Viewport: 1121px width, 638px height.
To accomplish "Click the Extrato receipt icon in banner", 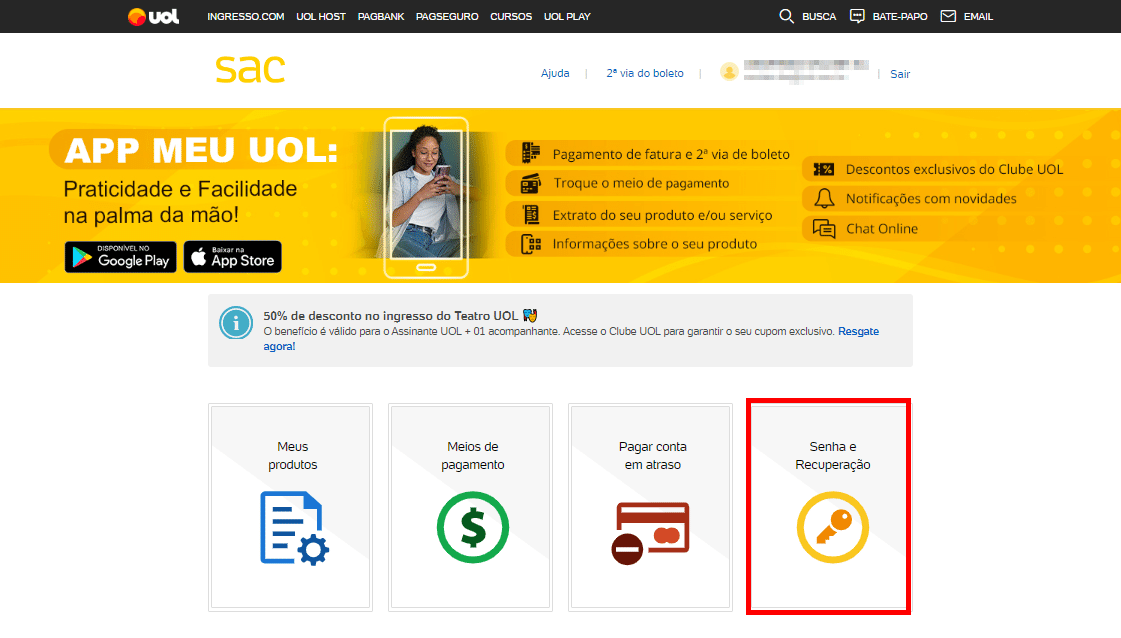I will point(530,214).
